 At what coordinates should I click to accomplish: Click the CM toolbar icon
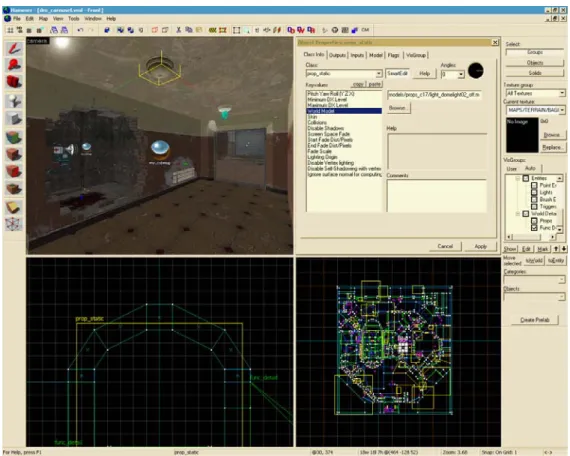pos(365,30)
